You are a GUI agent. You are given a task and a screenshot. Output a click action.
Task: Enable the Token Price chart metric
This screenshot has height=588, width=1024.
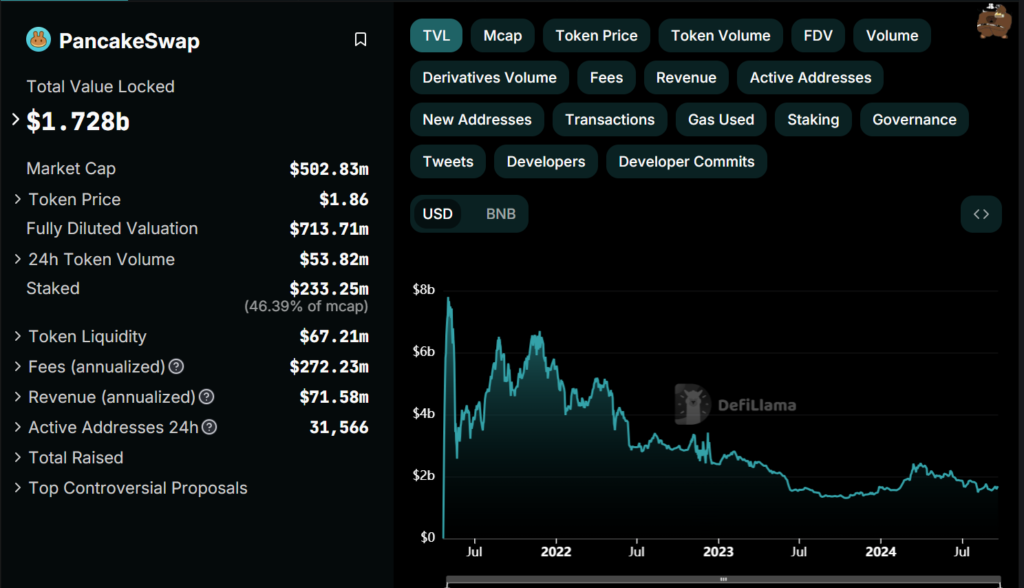[596, 35]
